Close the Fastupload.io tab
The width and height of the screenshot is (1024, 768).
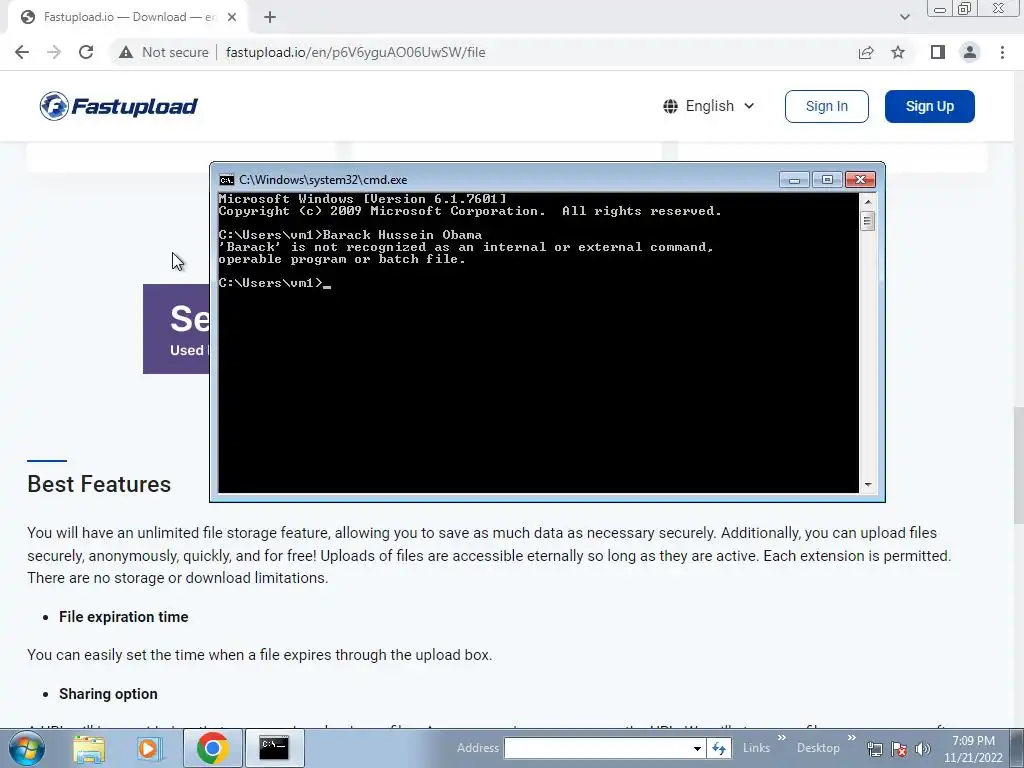[x=232, y=17]
